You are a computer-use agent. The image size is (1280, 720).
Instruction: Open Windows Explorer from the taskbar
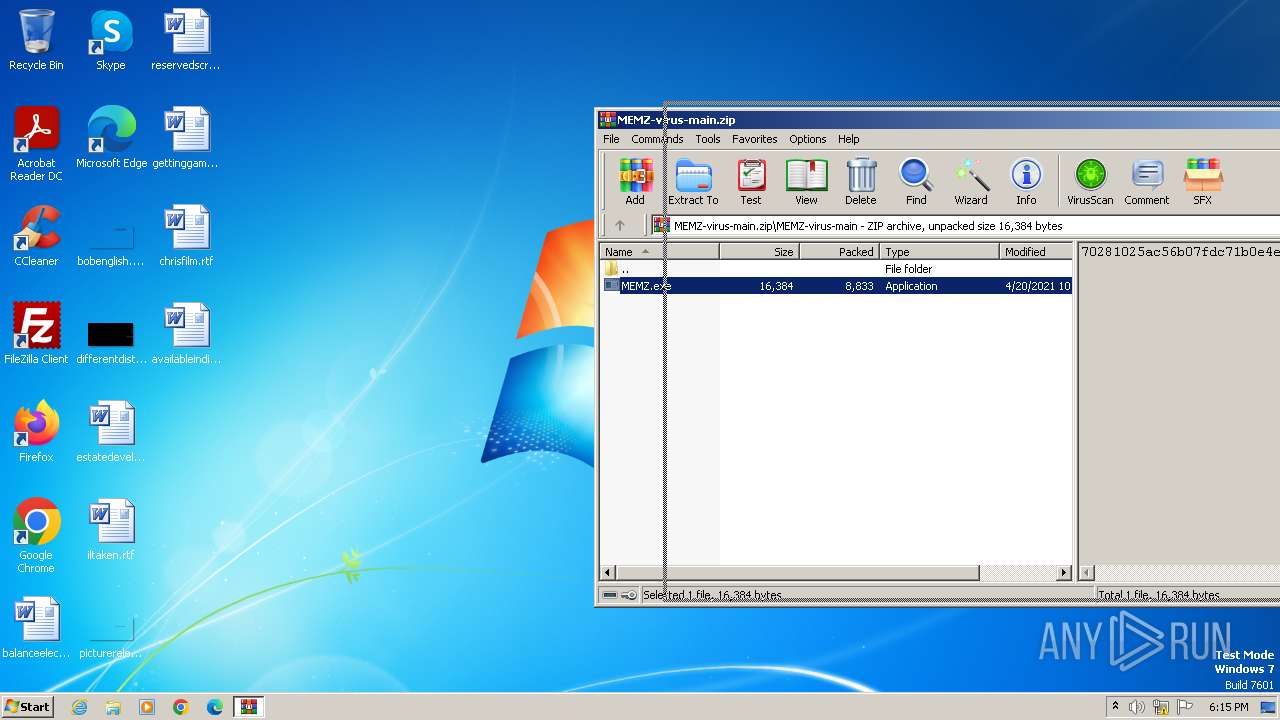click(113, 707)
